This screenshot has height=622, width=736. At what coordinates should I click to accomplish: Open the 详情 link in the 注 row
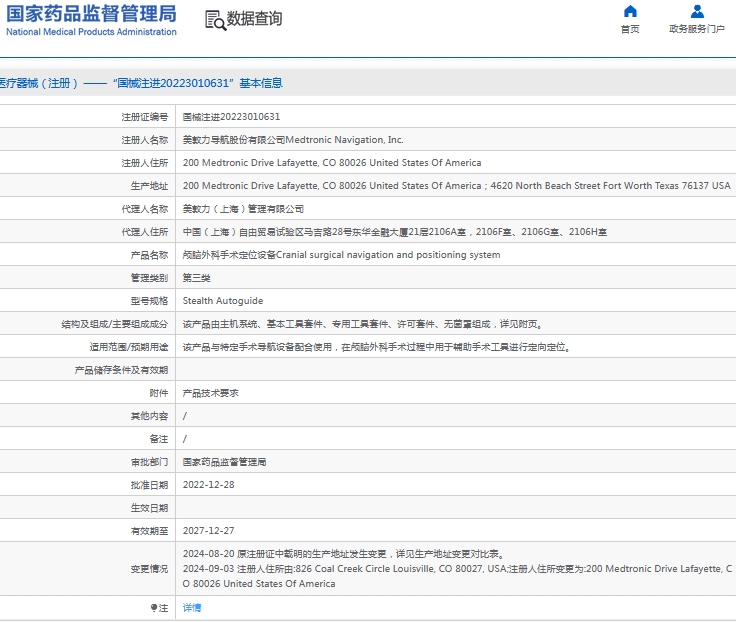tap(192, 607)
